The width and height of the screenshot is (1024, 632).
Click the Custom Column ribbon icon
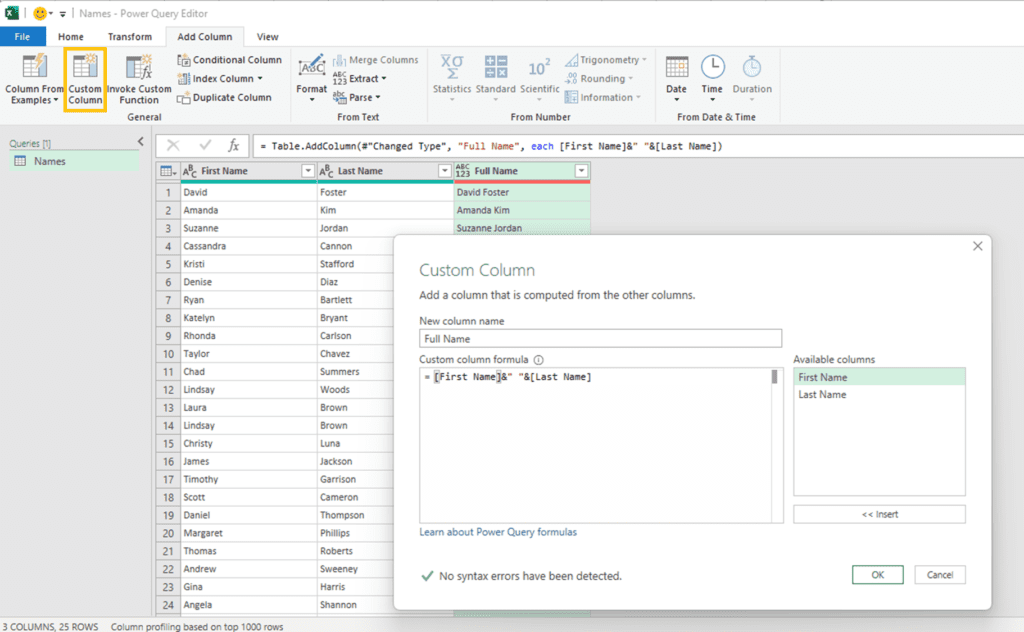click(x=86, y=79)
